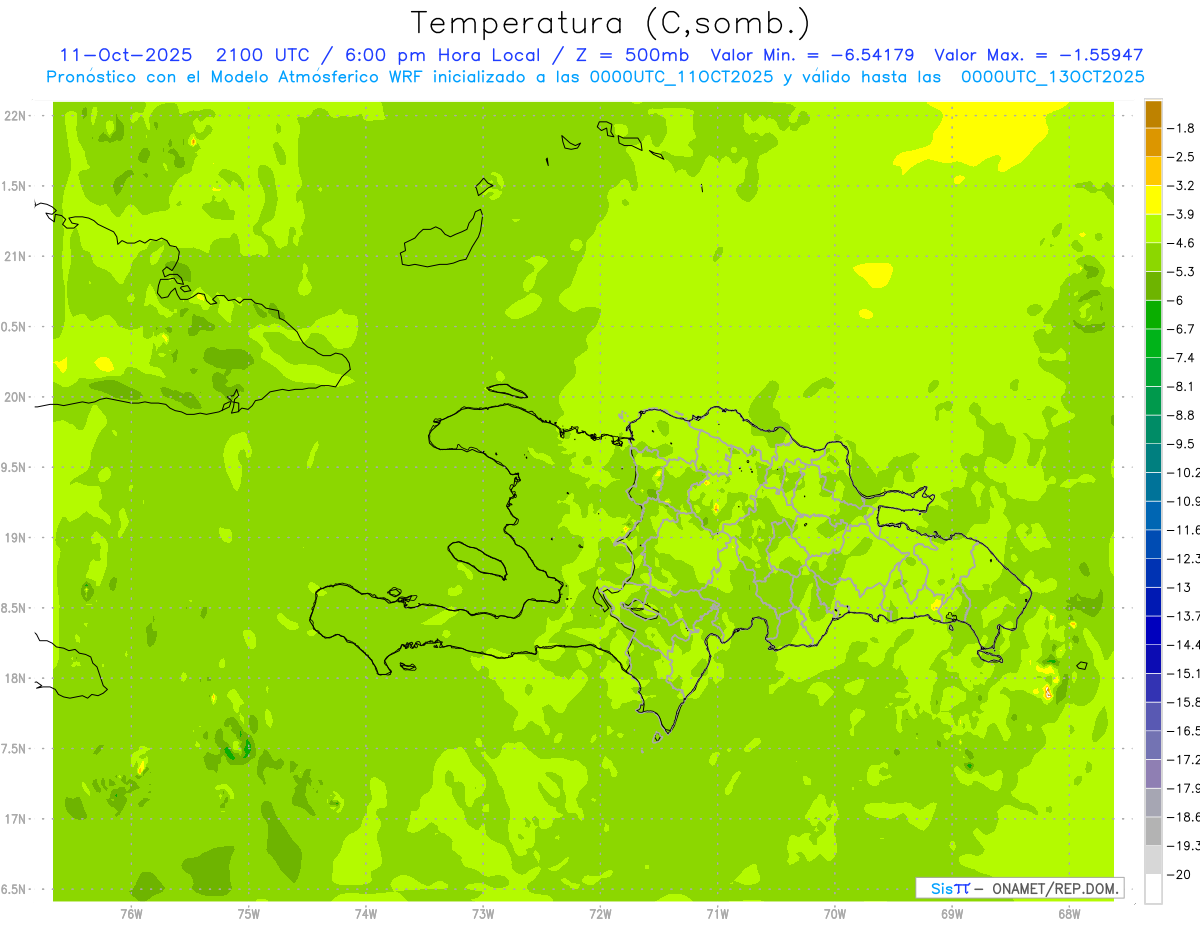Click '0000UTC_13OCT2025' valid-until time
1200x927 pixels.
(1052, 77)
